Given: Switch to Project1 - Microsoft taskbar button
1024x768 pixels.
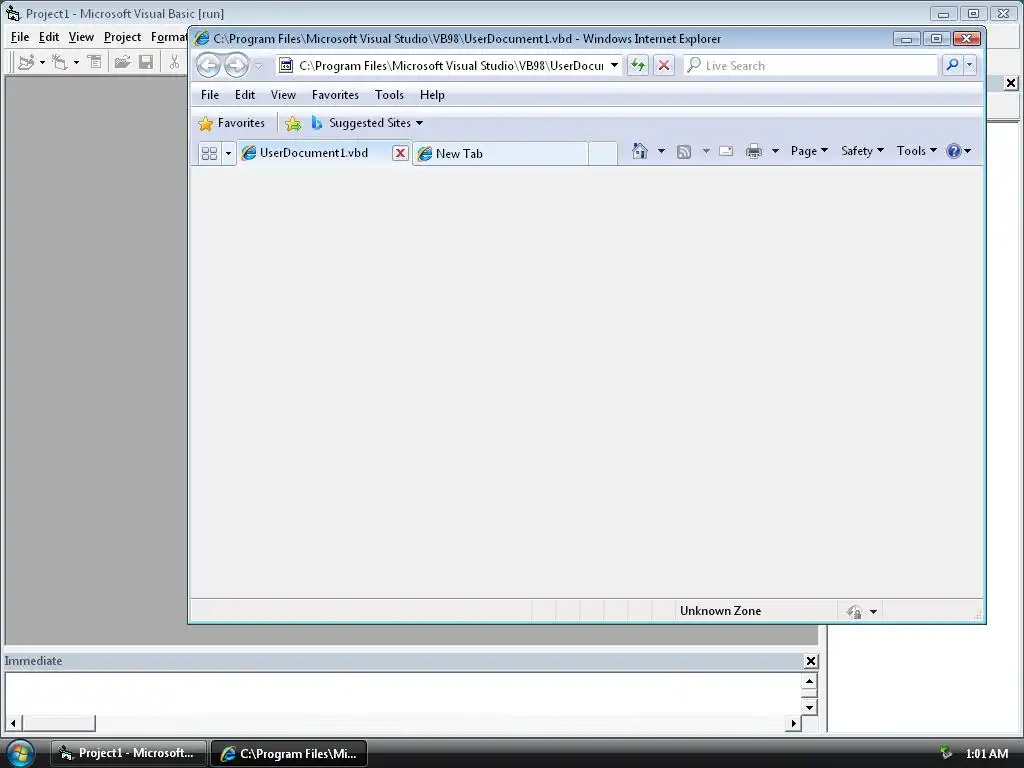Looking at the screenshot, I should (129, 753).
